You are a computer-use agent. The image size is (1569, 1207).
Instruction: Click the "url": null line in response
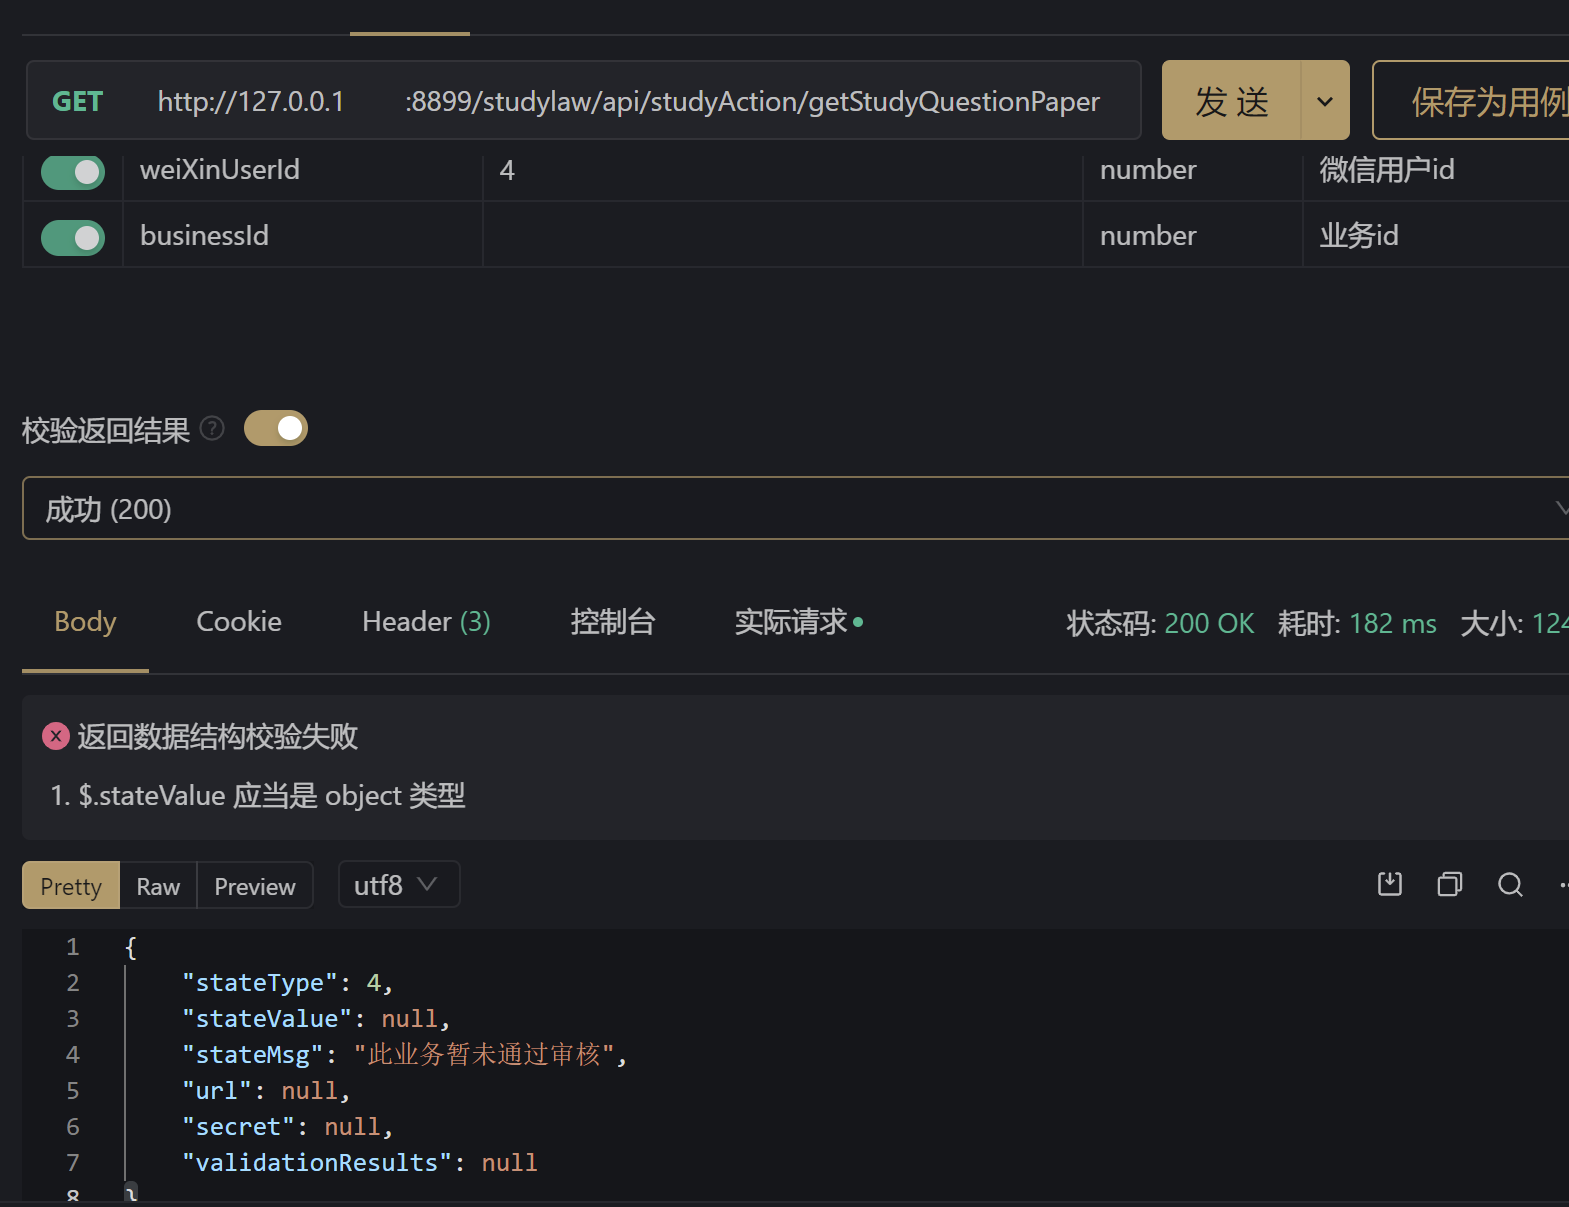266,1091
